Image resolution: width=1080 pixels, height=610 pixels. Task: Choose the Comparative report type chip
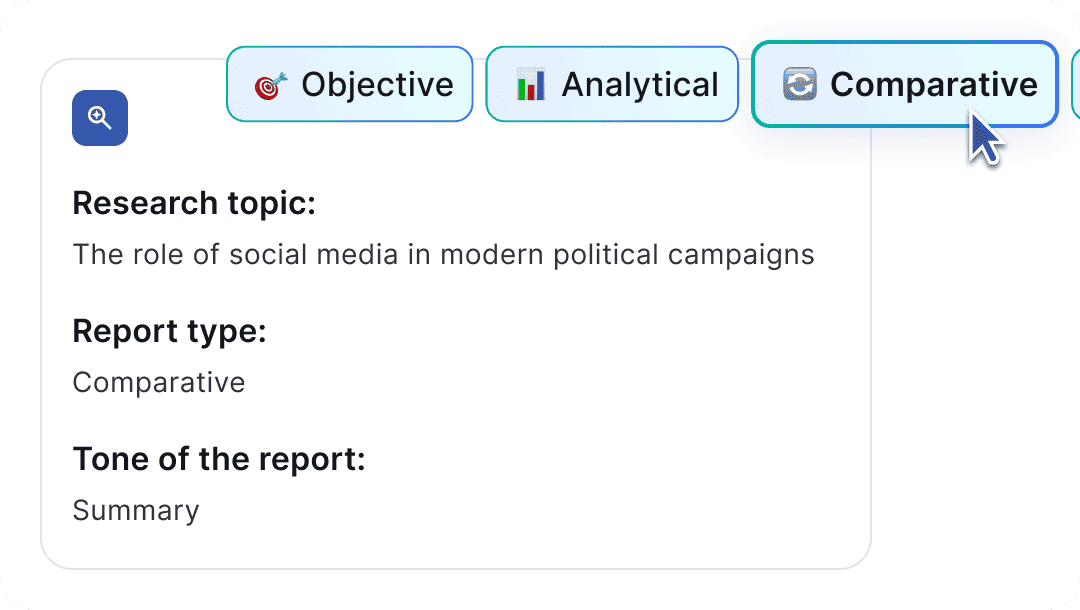[x=904, y=84]
